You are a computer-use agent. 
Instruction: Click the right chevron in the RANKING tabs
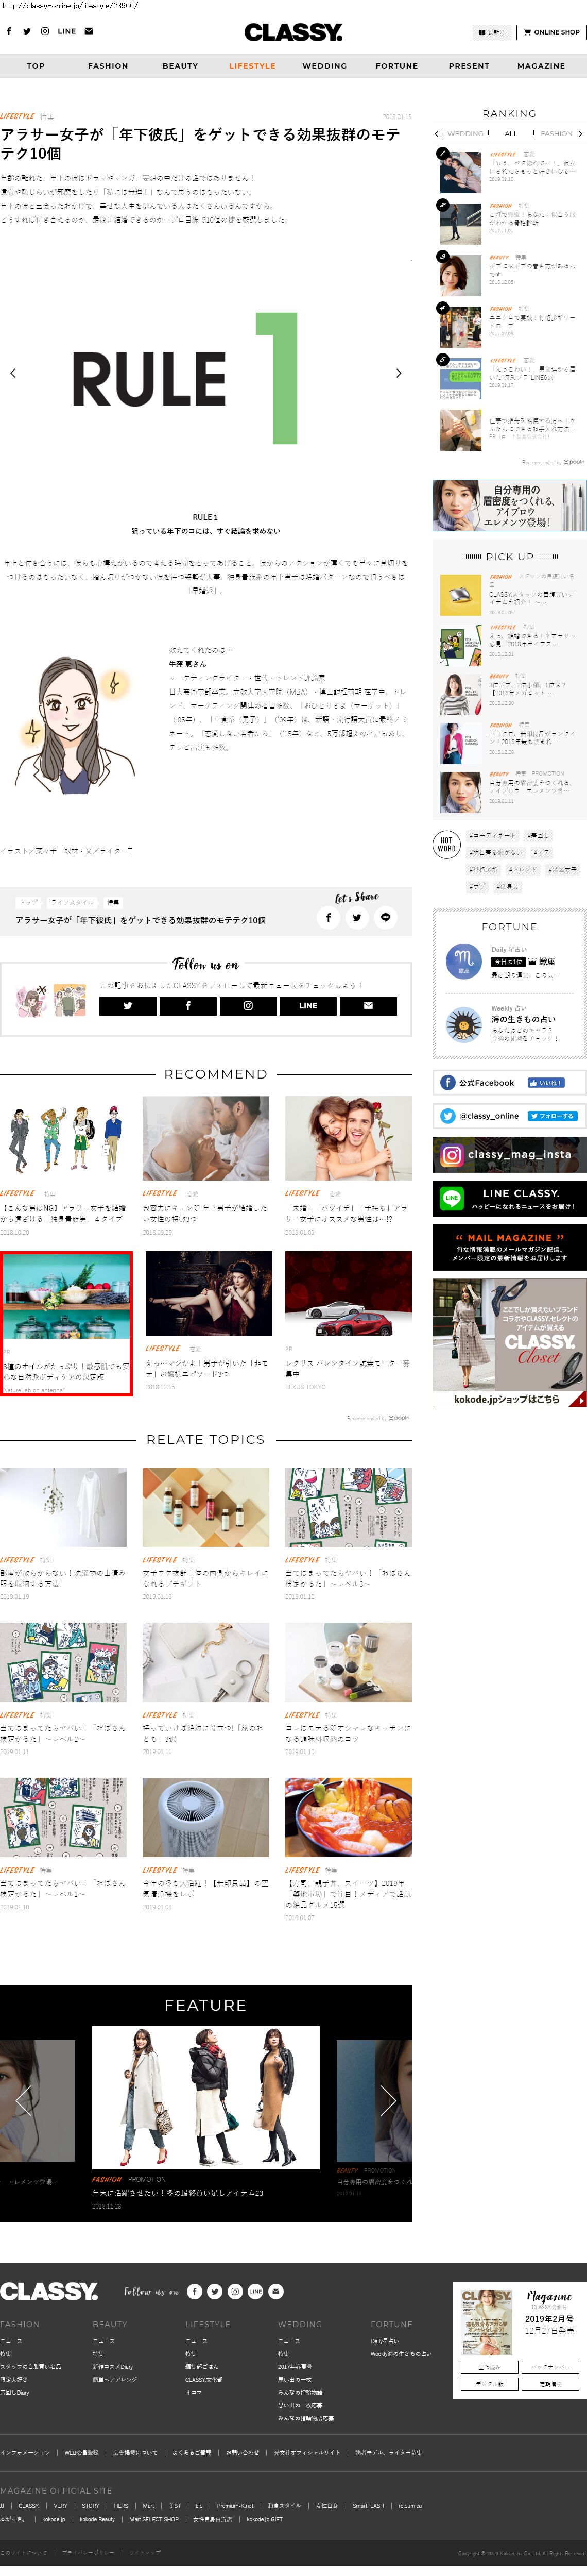point(579,133)
